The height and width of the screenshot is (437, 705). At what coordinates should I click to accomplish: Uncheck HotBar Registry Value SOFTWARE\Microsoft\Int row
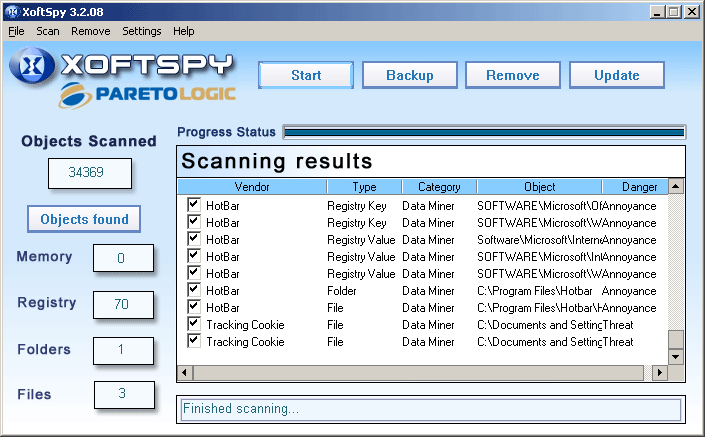(194, 256)
